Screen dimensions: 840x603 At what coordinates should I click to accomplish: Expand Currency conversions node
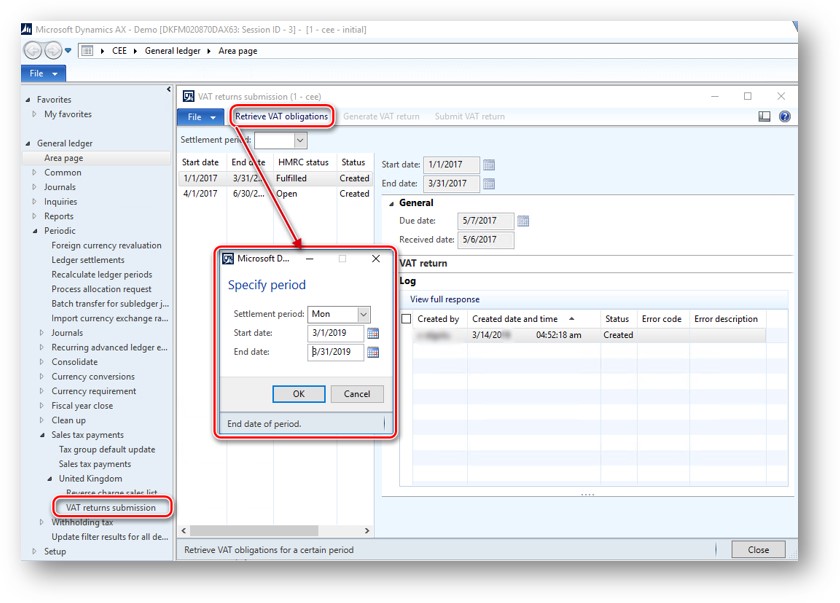point(42,376)
